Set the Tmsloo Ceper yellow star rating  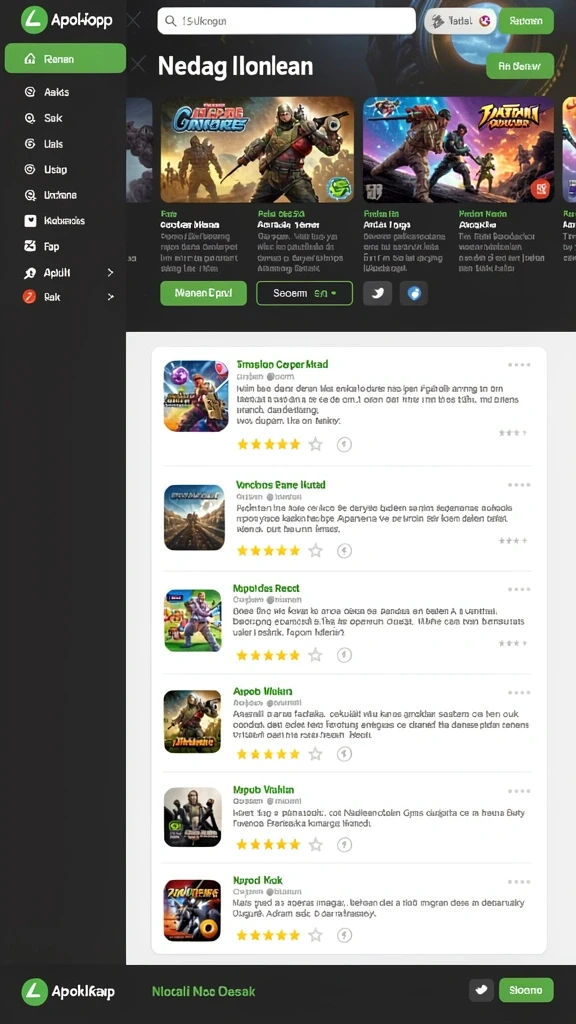click(x=268, y=445)
